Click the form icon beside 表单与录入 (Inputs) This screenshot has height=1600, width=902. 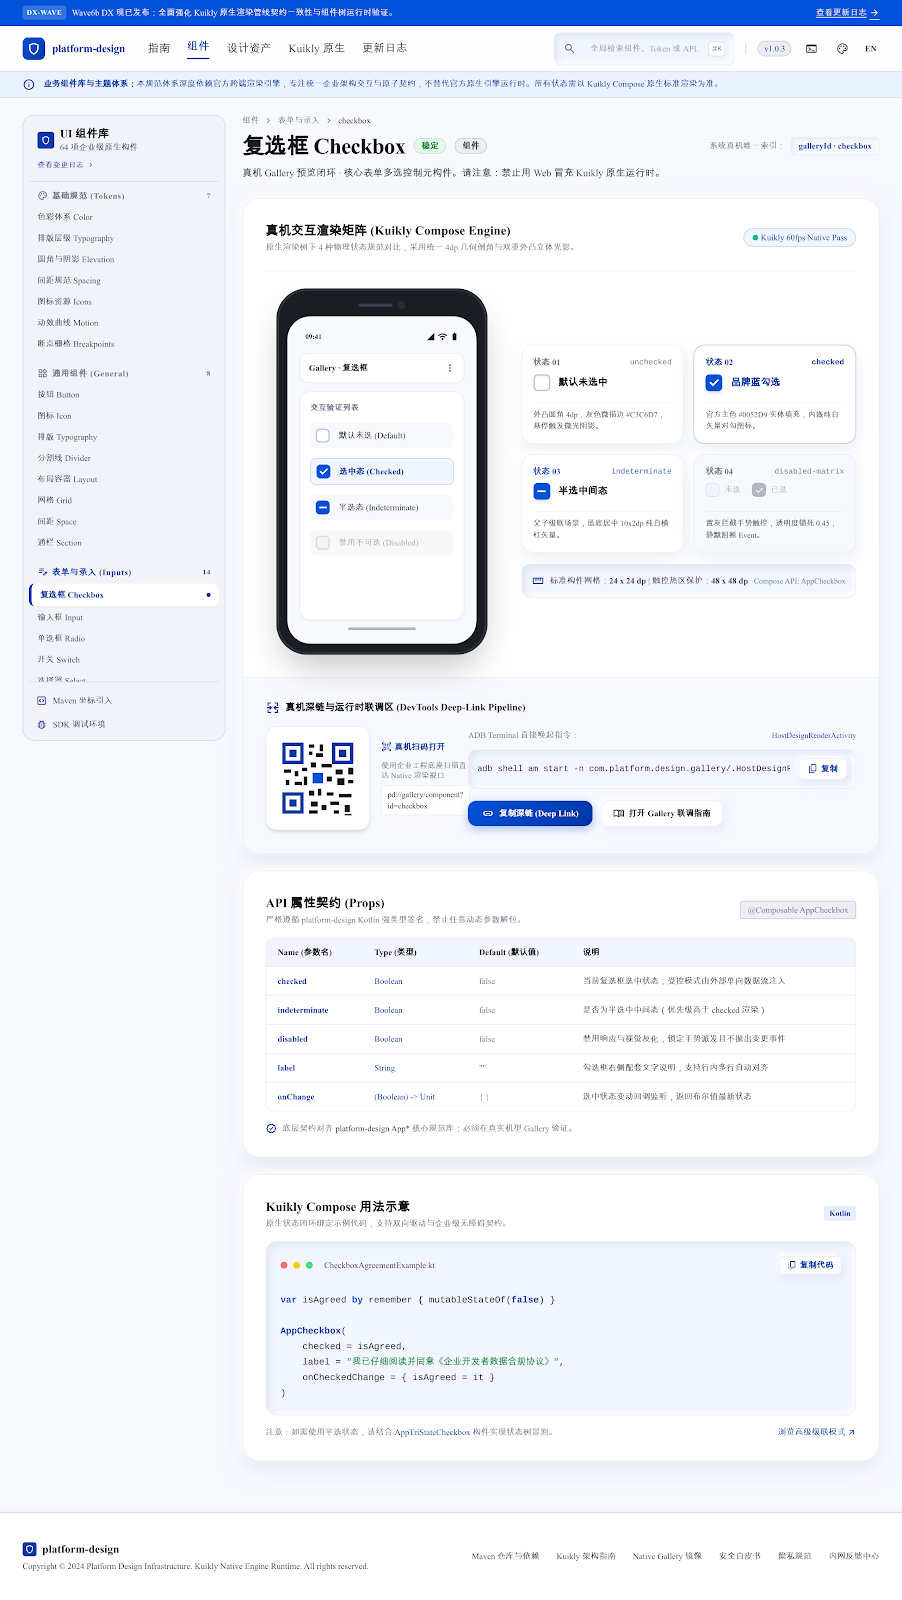tap(42, 572)
